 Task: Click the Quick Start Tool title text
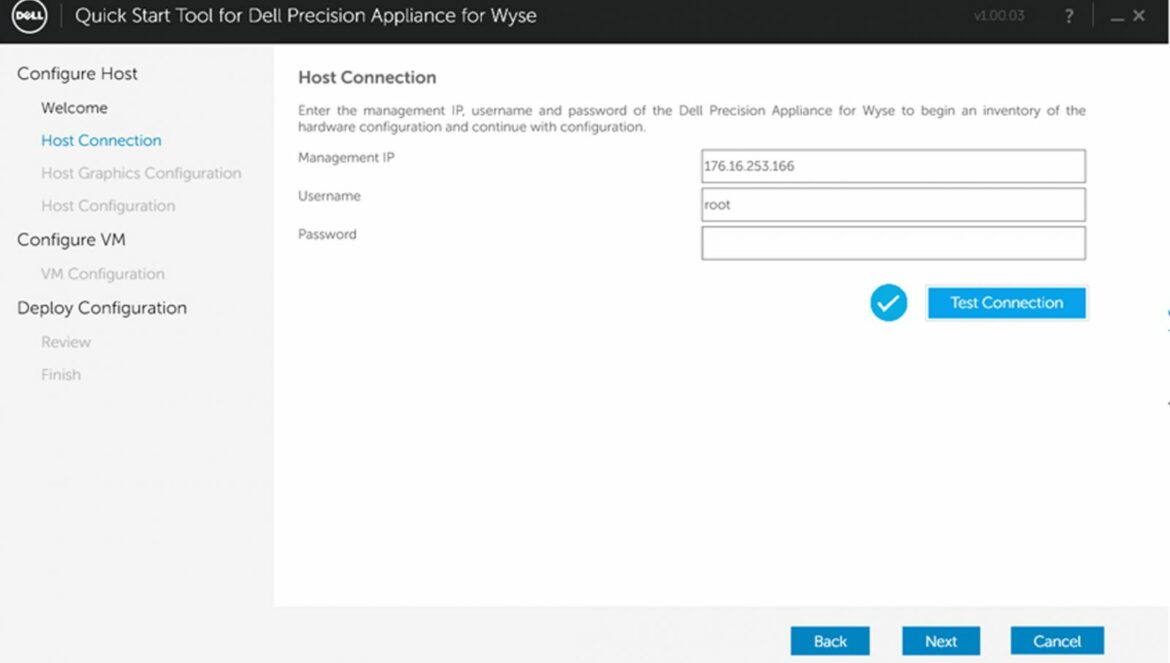[x=305, y=16]
